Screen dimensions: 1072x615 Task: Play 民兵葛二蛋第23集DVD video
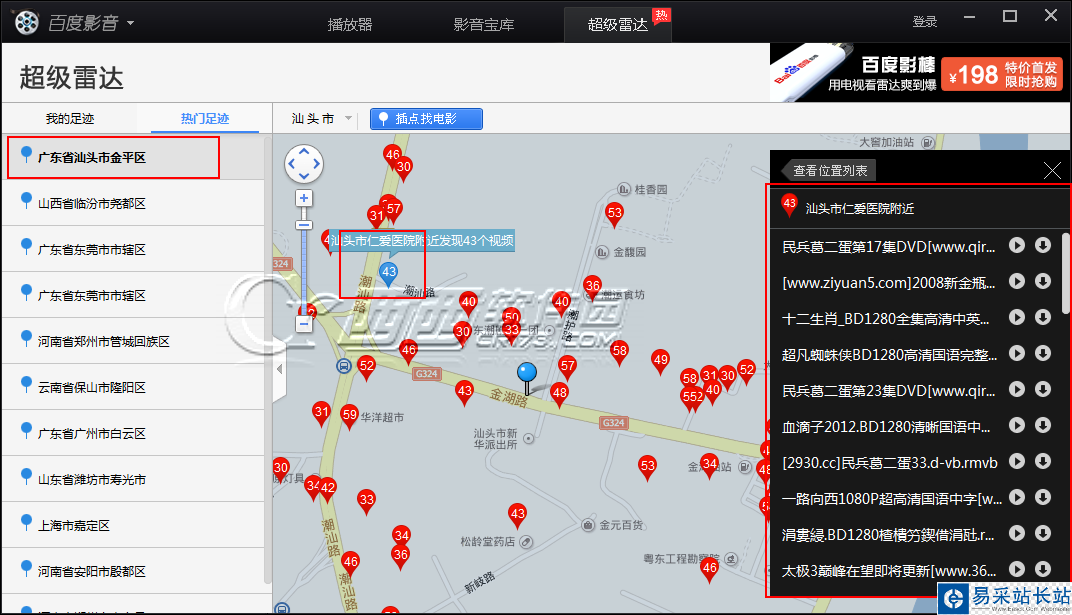coord(1017,390)
